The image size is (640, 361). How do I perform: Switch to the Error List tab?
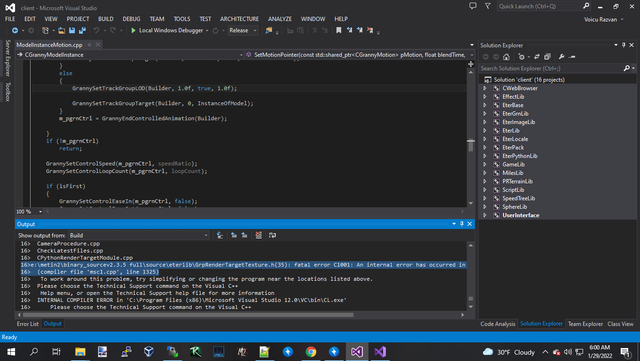point(27,324)
